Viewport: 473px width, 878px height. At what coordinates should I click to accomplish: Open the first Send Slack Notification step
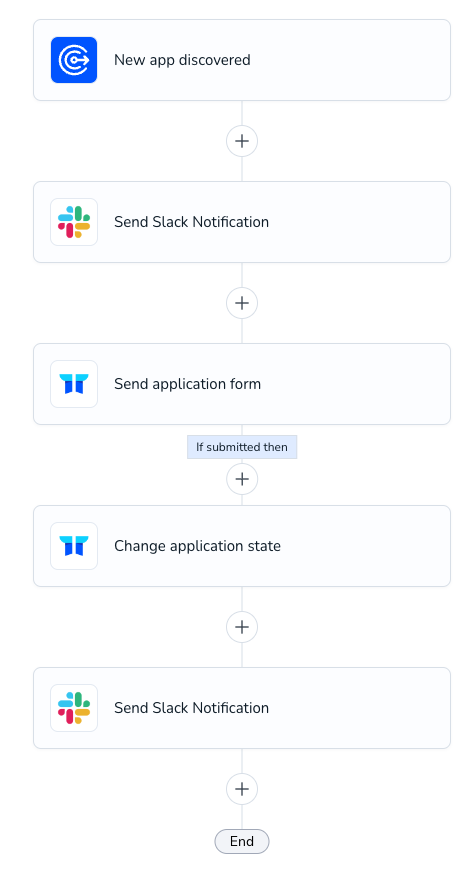(x=242, y=222)
